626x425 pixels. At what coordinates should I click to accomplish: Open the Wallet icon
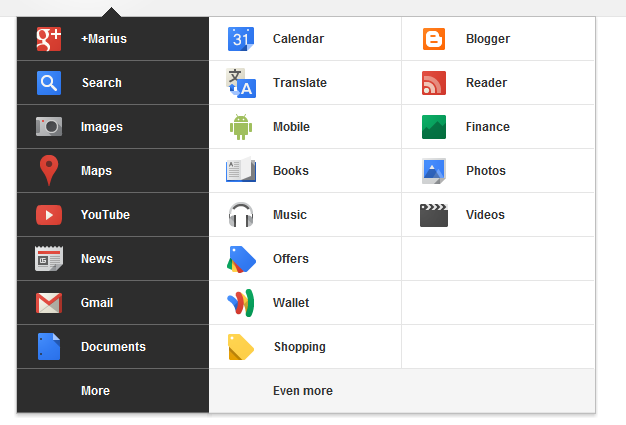pyautogui.click(x=241, y=302)
